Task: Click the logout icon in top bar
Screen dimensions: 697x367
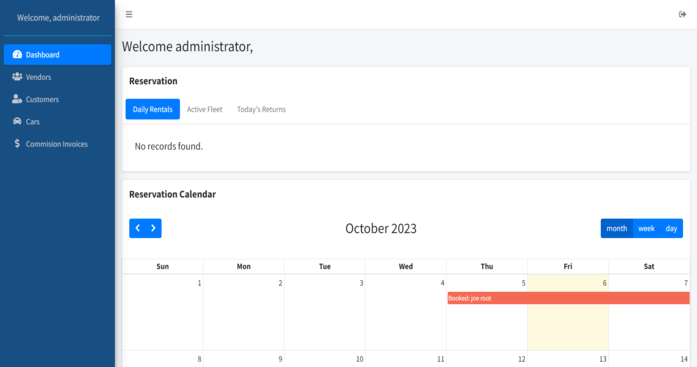Action: [682, 14]
